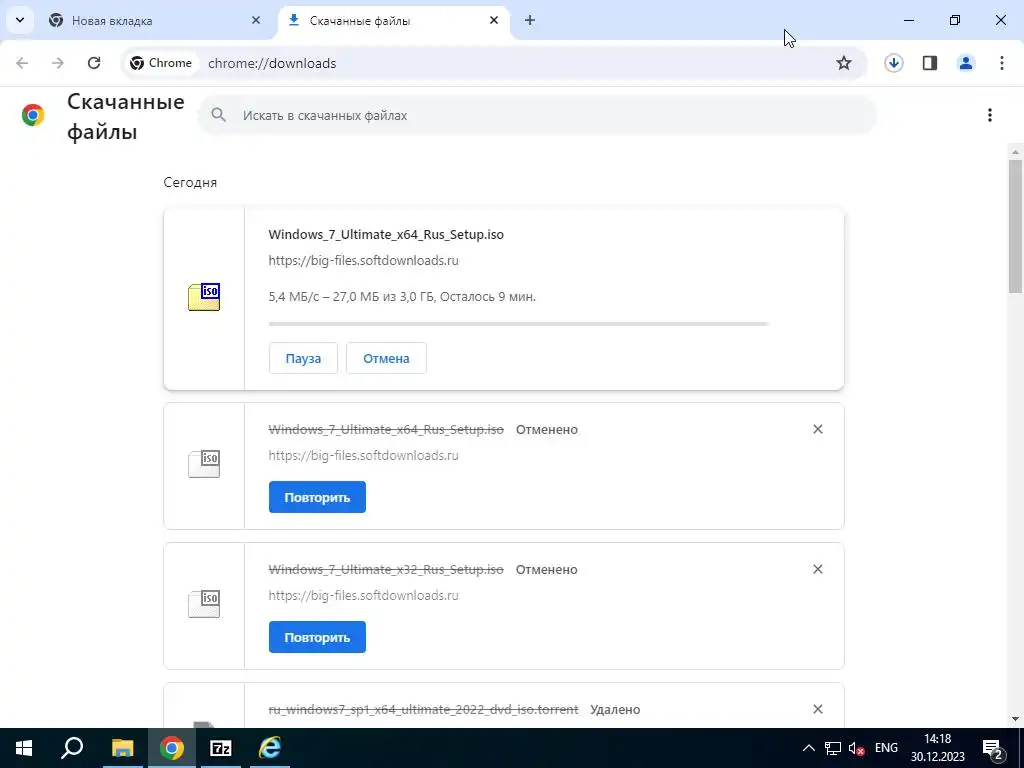Open the network status tray icon
The height and width of the screenshot is (768, 1024).
point(833,748)
